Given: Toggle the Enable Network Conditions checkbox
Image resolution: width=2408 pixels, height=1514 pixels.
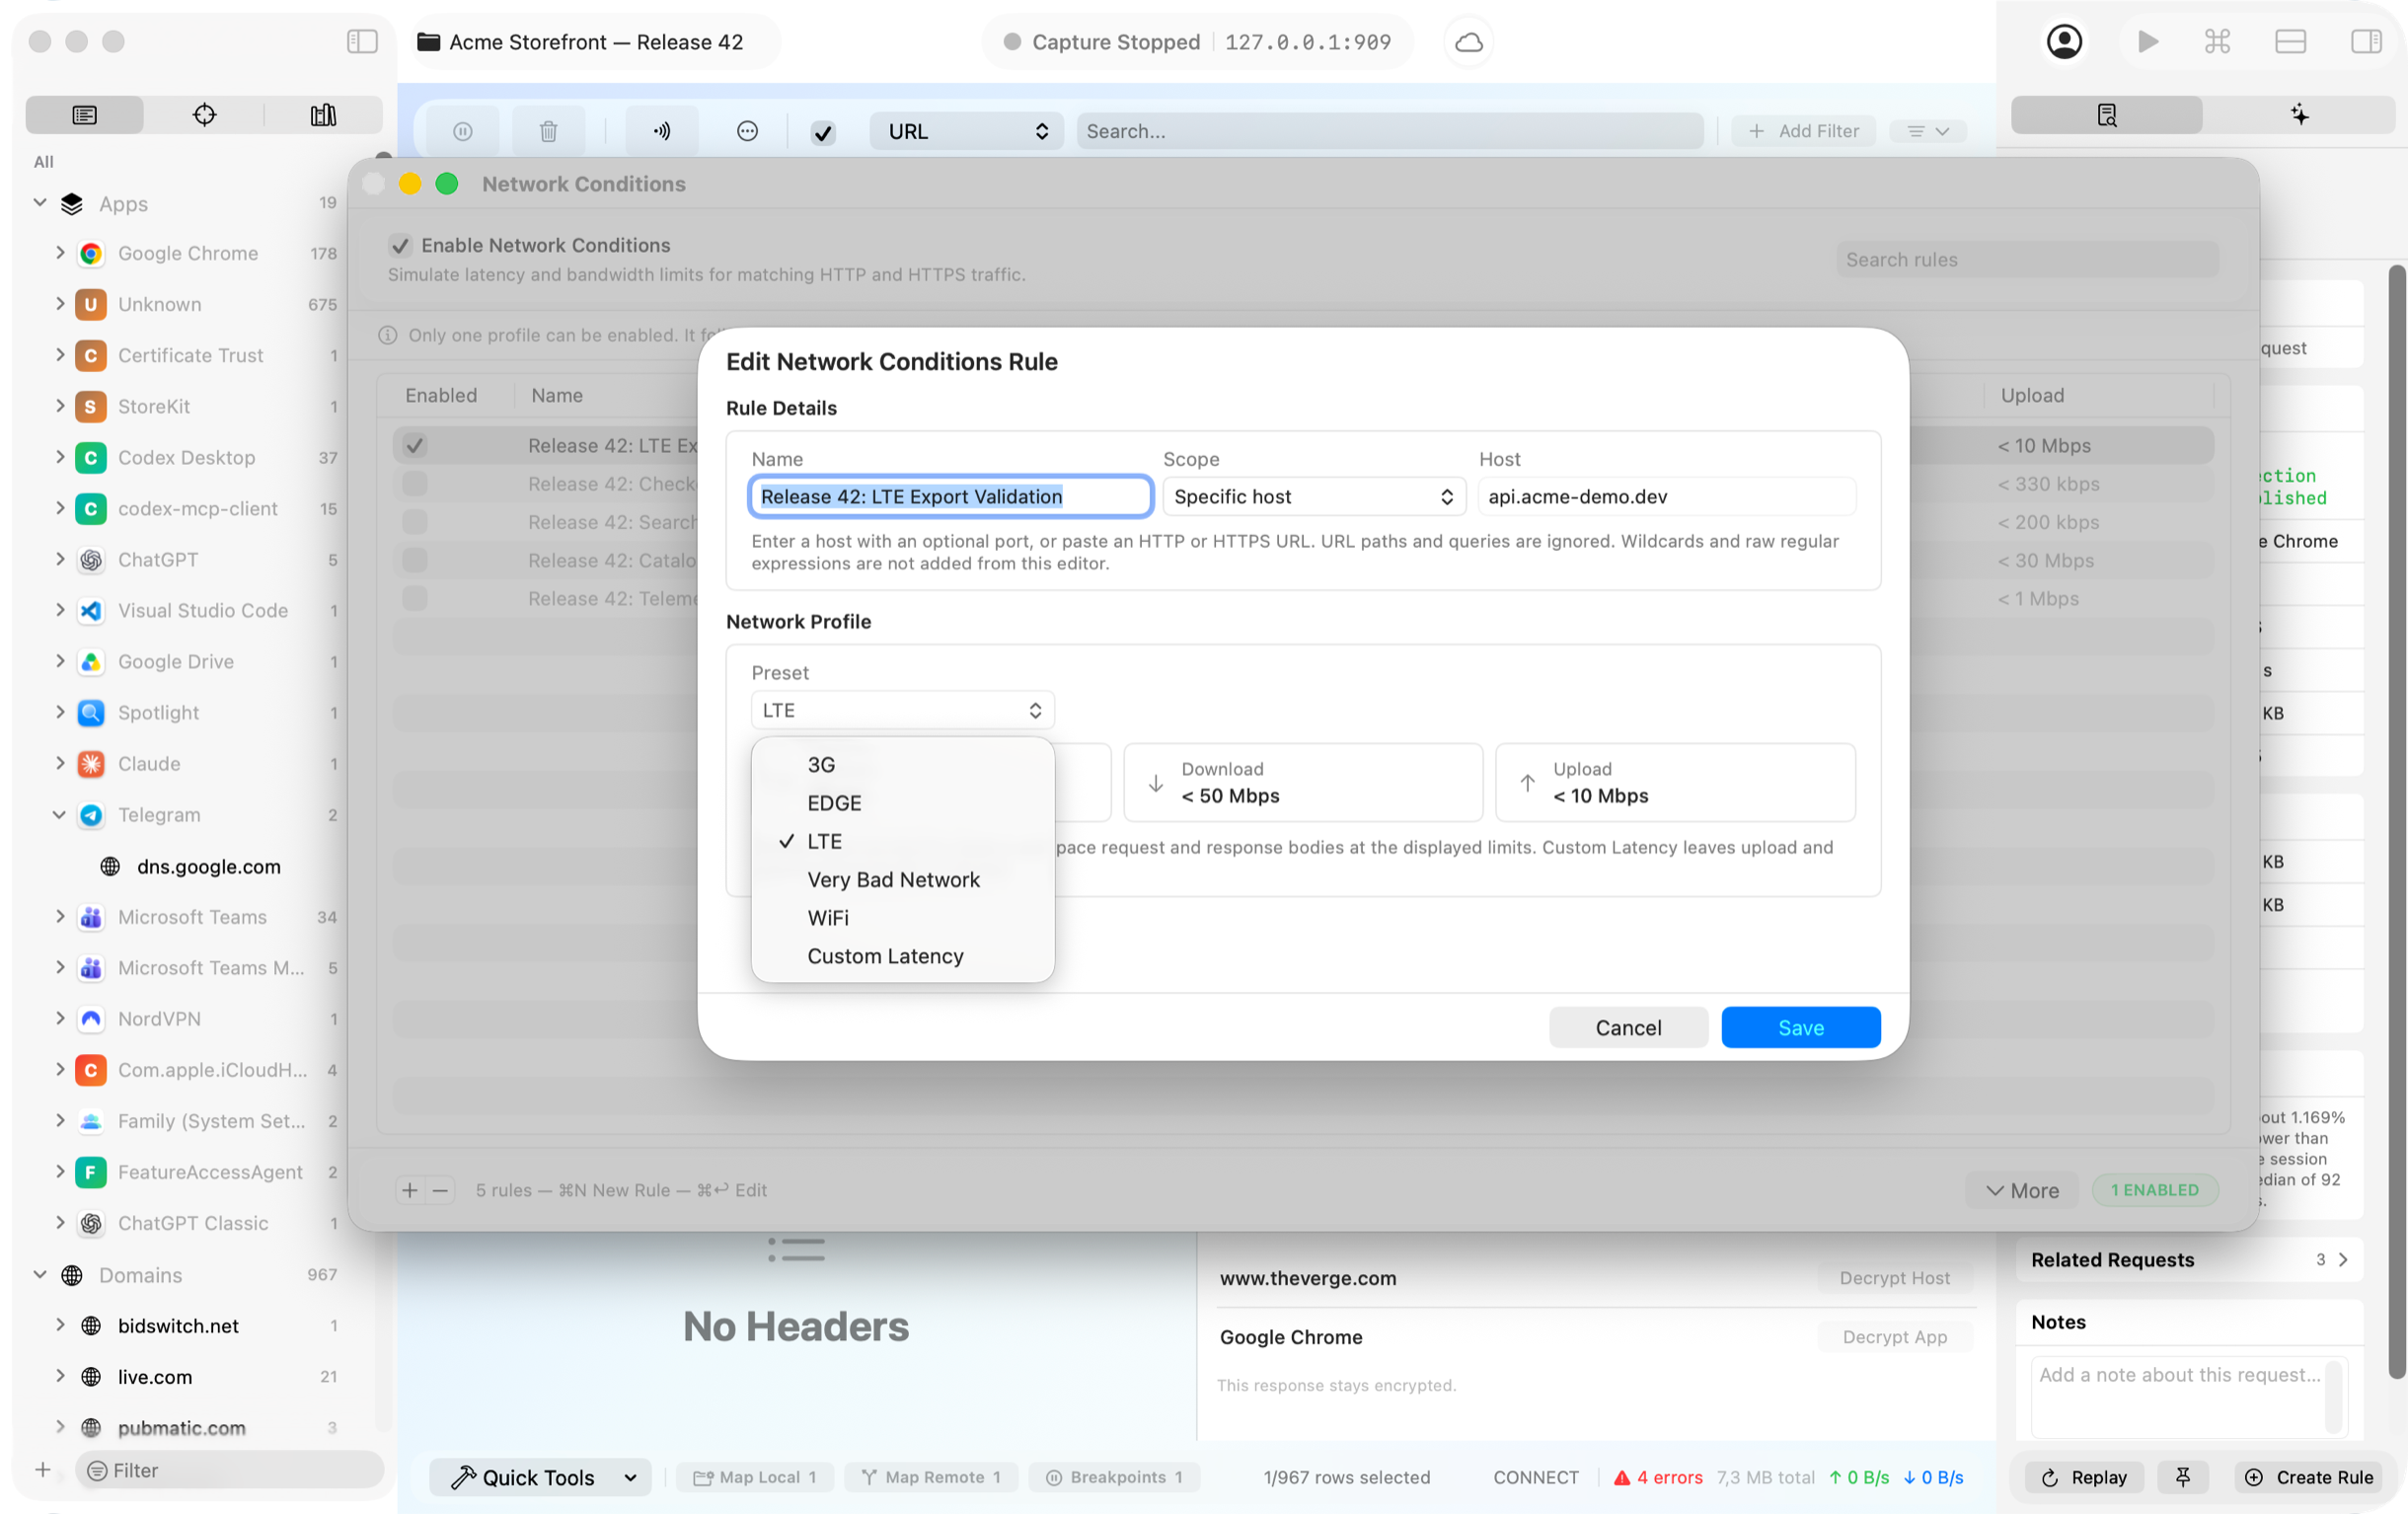Looking at the screenshot, I should (x=400, y=245).
